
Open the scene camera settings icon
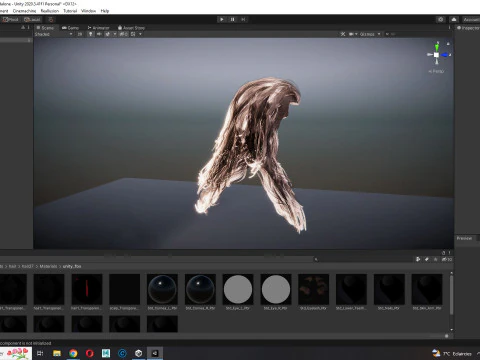click(351, 34)
